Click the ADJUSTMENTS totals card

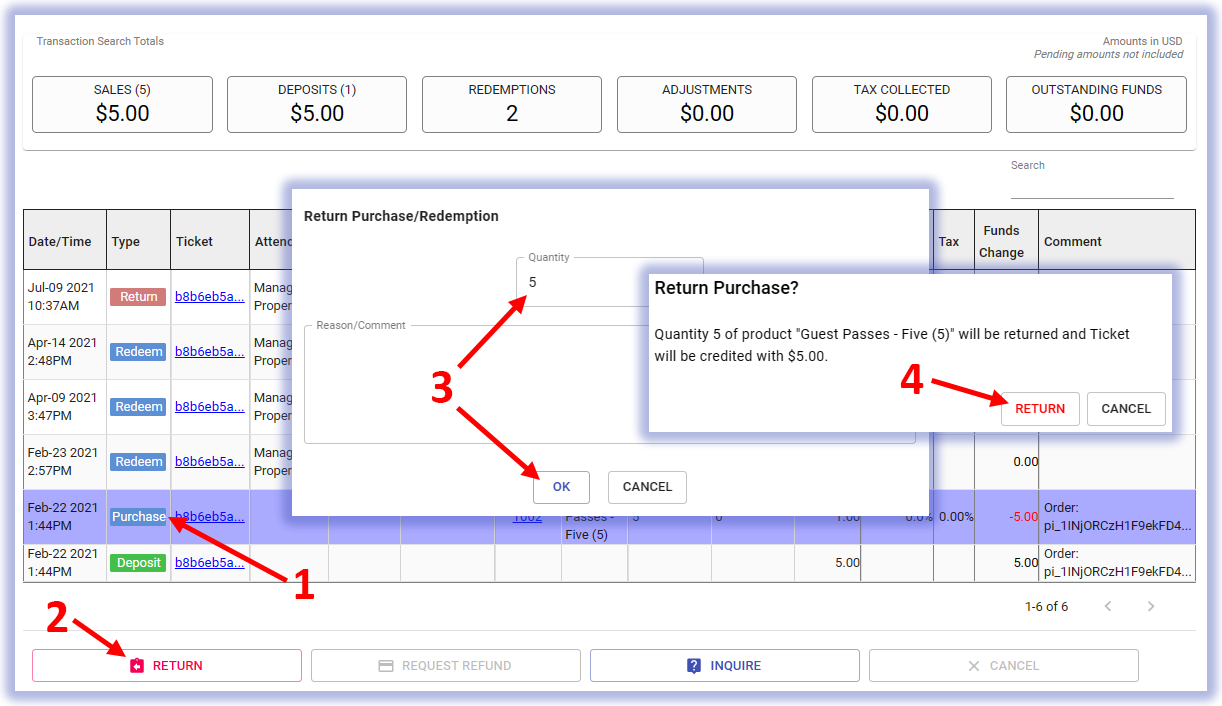pyautogui.click(x=707, y=104)
